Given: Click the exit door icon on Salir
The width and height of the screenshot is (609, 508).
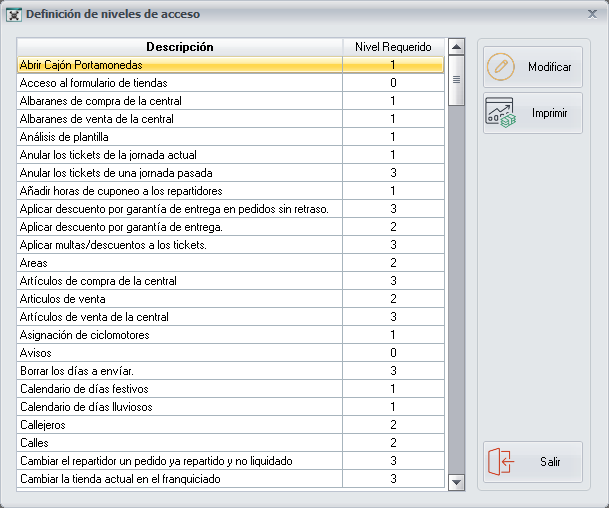Looking at the screenshot, I should tap(500, 462).
